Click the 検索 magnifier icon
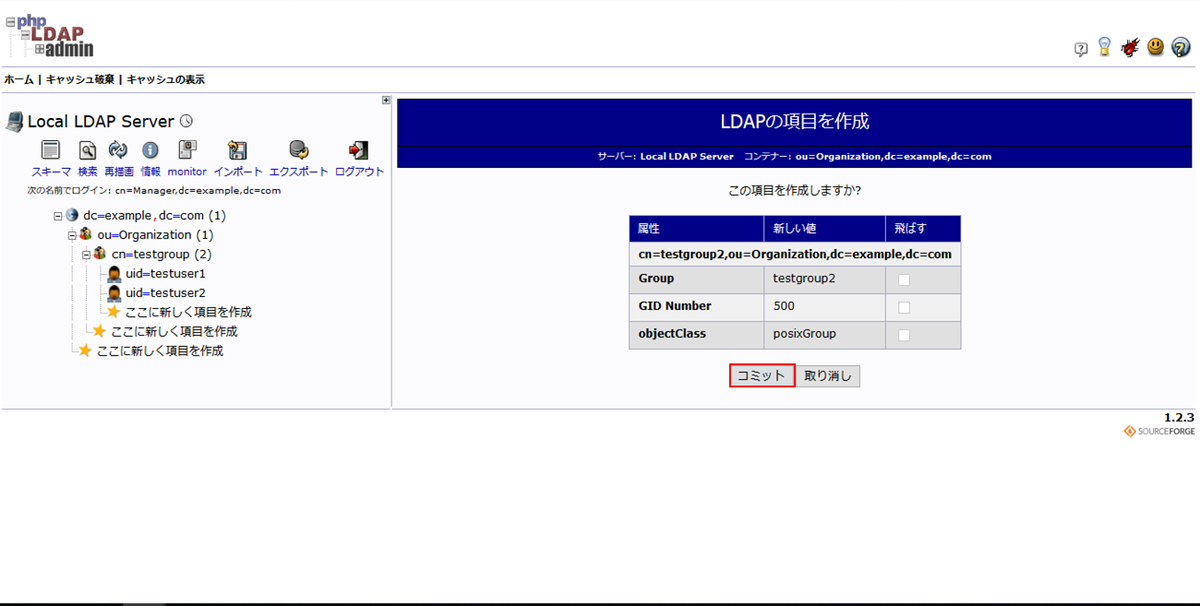This screenshot has height=606, width=1200. tap(88, 150)
